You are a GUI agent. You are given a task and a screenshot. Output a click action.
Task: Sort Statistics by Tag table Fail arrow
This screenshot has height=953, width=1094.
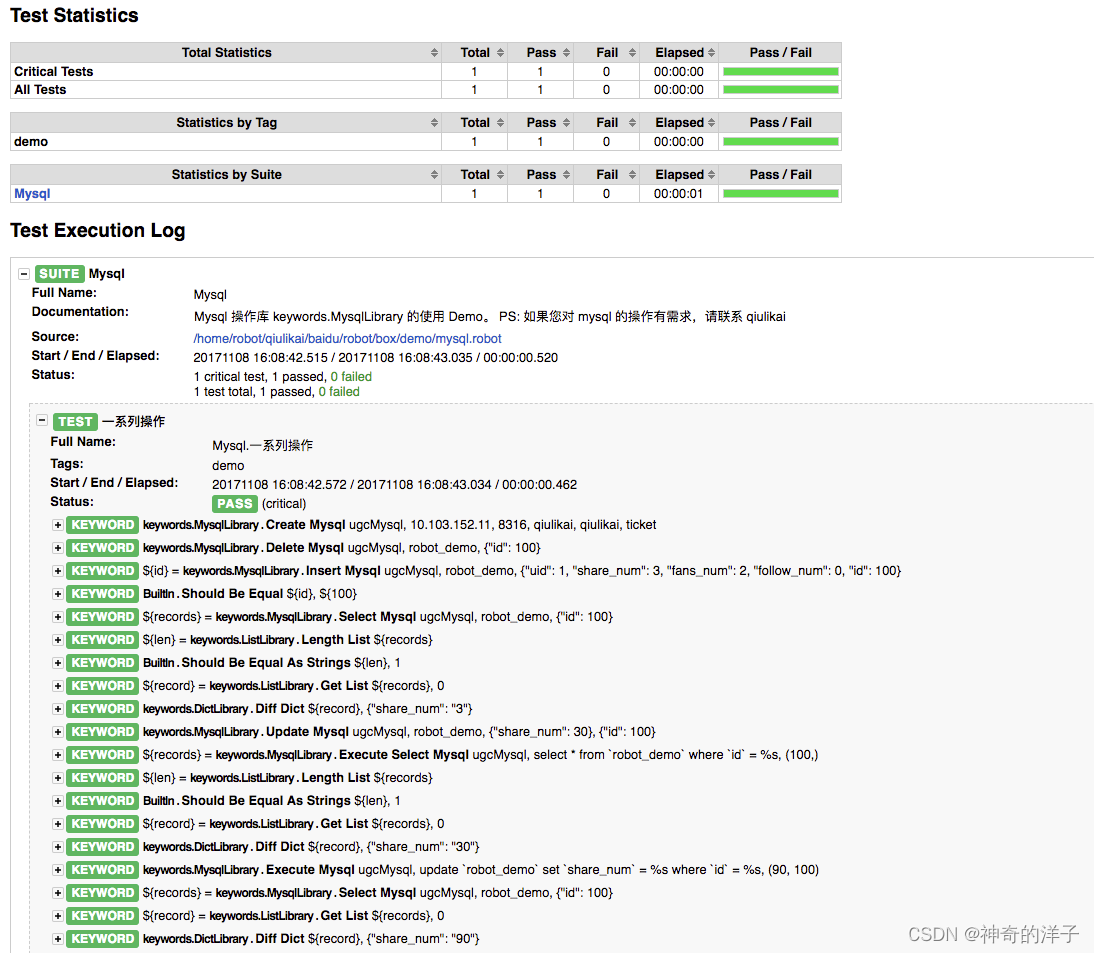[632, 123]
